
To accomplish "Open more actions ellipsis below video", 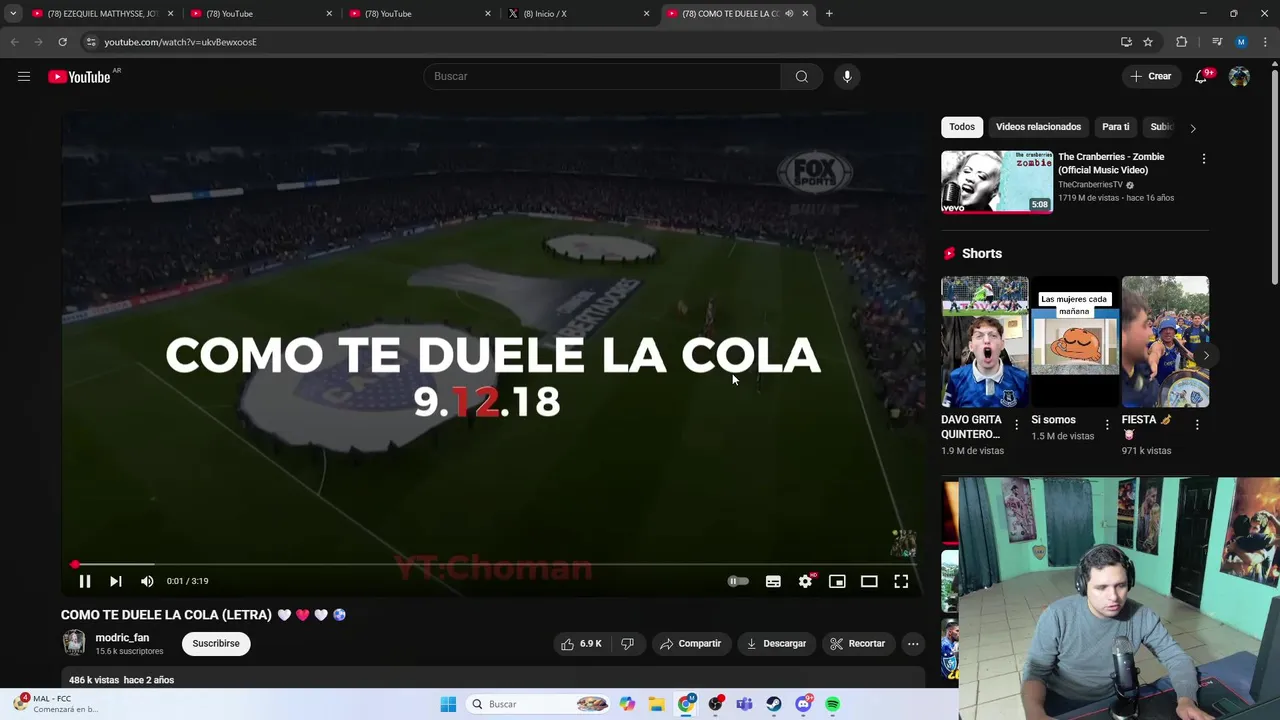I will [x=913, y=644].
